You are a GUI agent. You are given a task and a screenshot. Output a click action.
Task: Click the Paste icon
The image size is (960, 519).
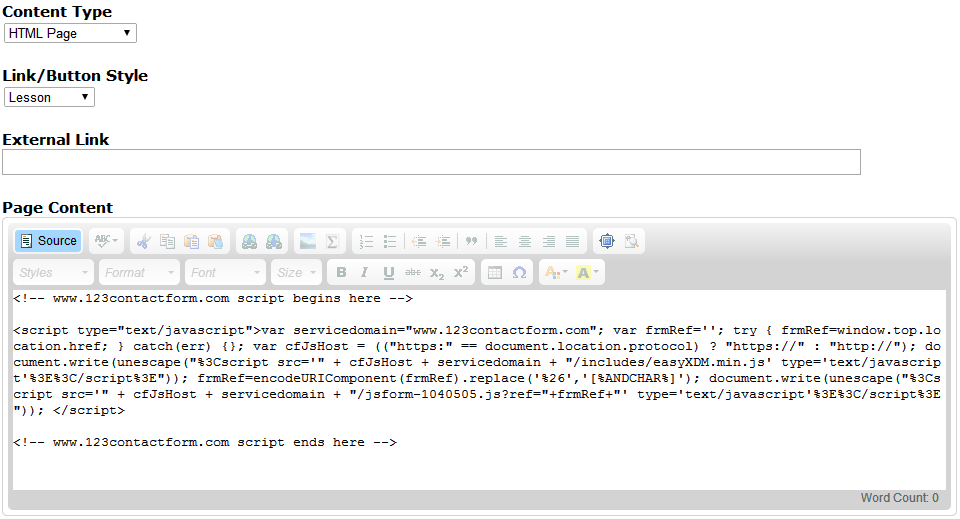tap(191, 241)
